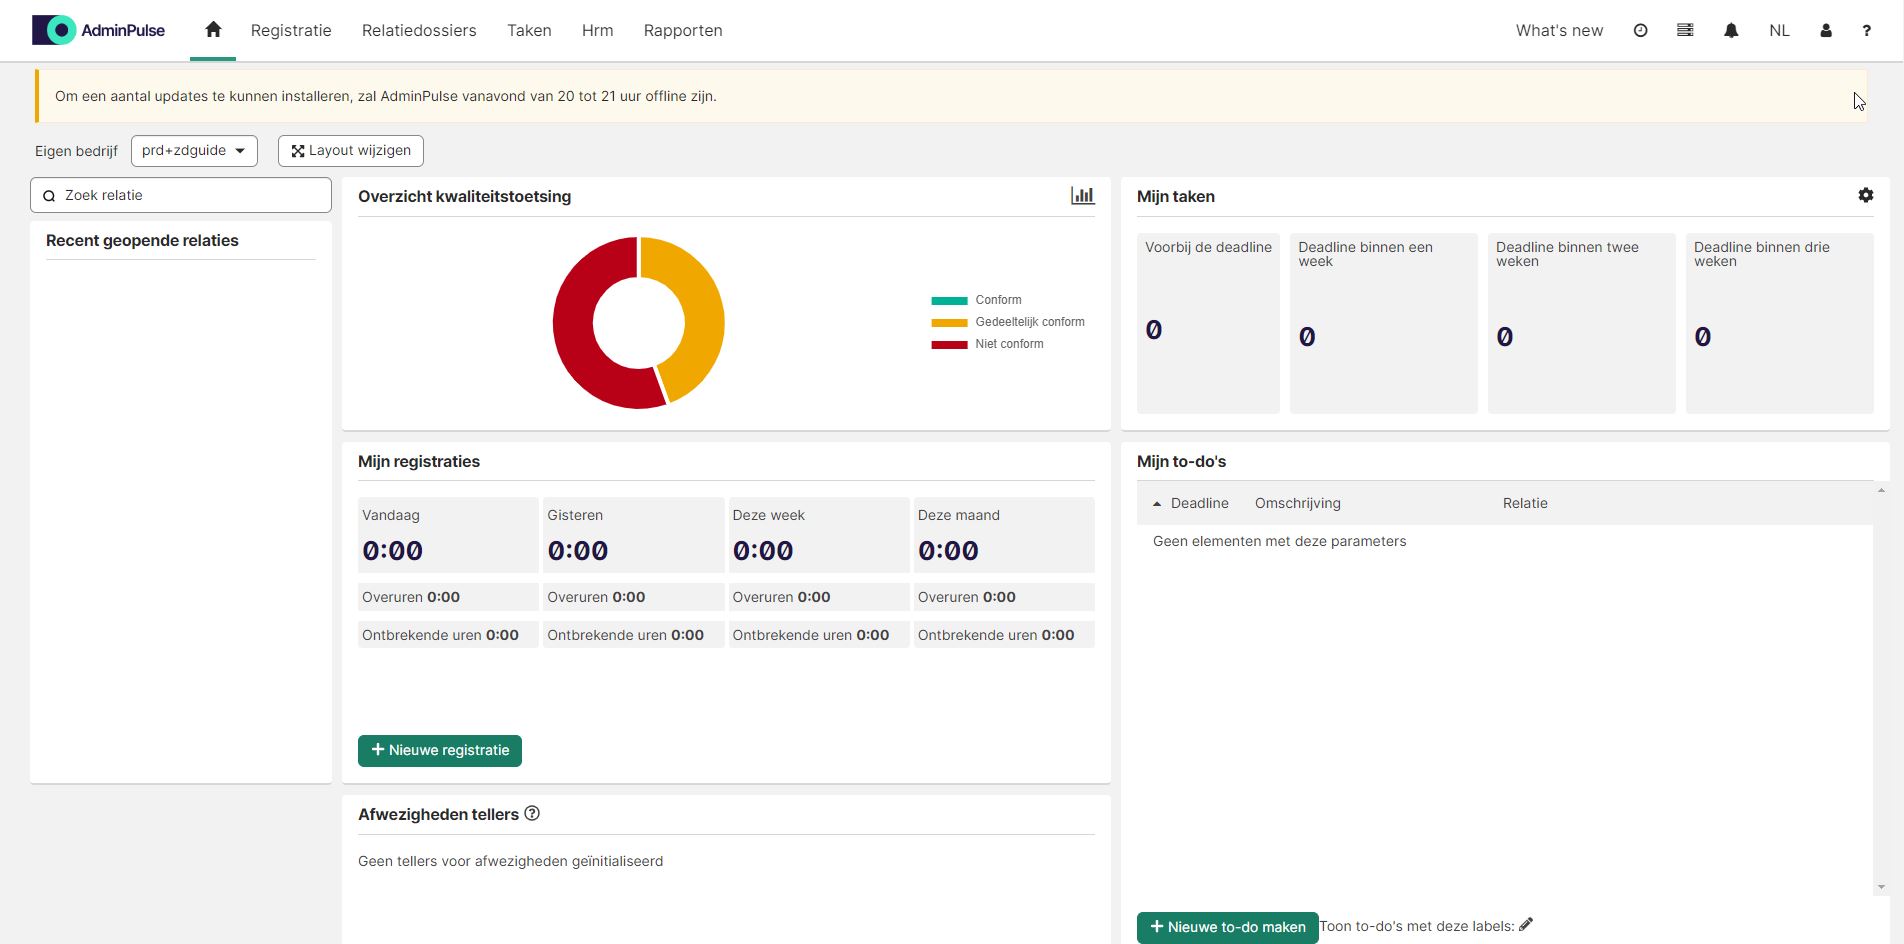Toggle Conform legend swatch
1904x944 pixels.
949,300
